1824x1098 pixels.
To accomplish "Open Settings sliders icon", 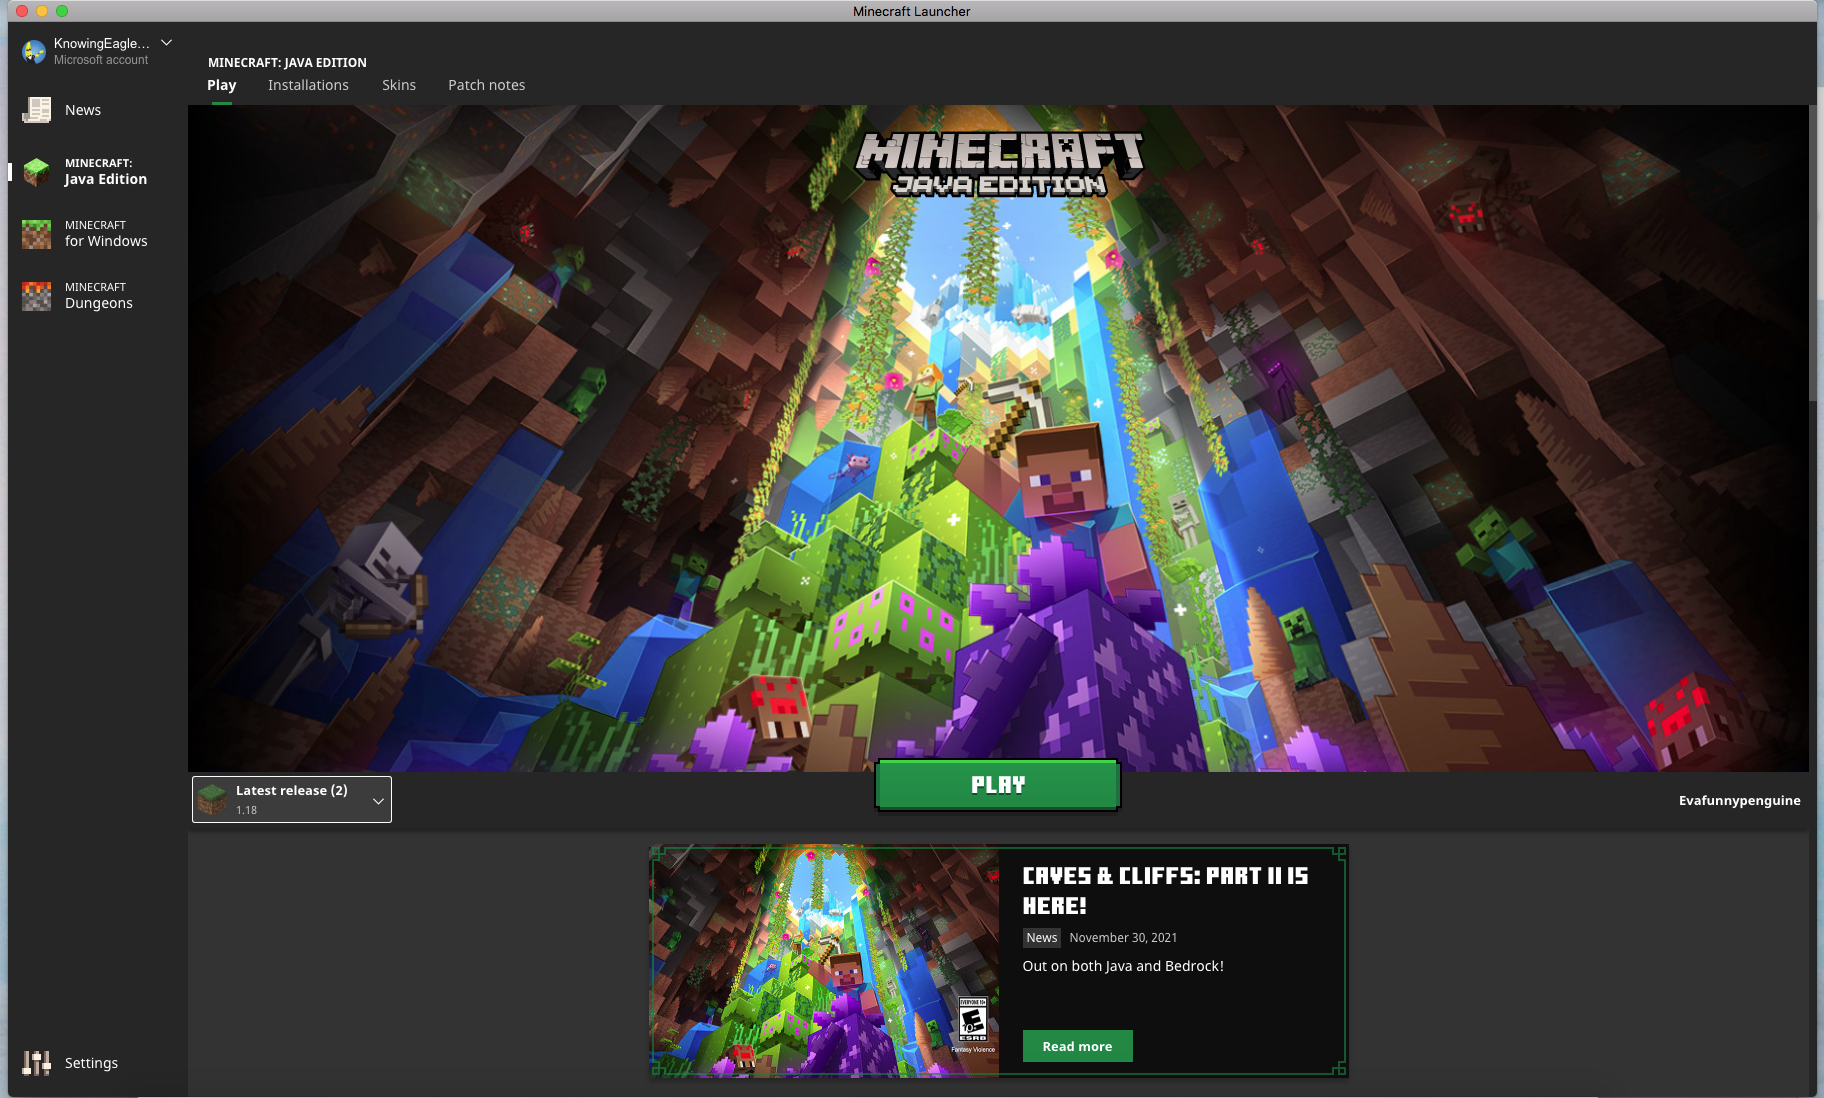I will tap(37, 1063).
